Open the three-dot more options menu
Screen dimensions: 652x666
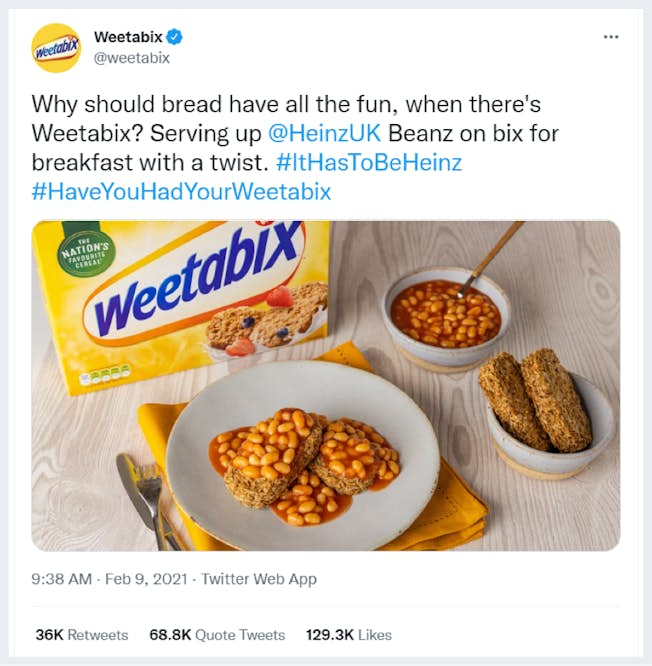click(x=611, y=37)
